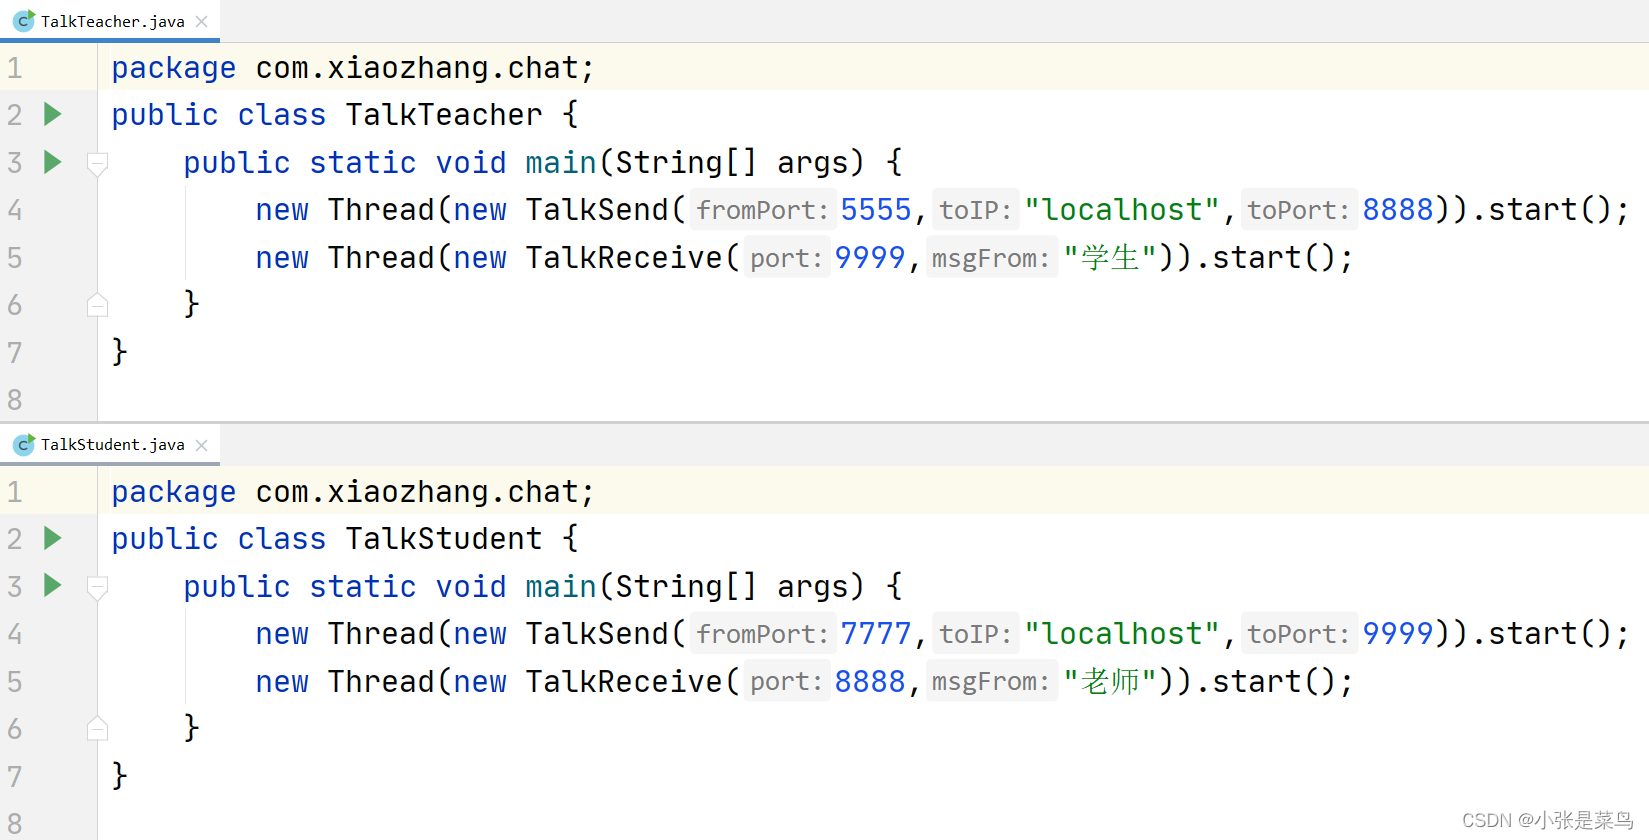Screen dimensions: 1649x840
Task: Click TalkSend constructor in TalkStudent line 4
Action: [597, 633]
